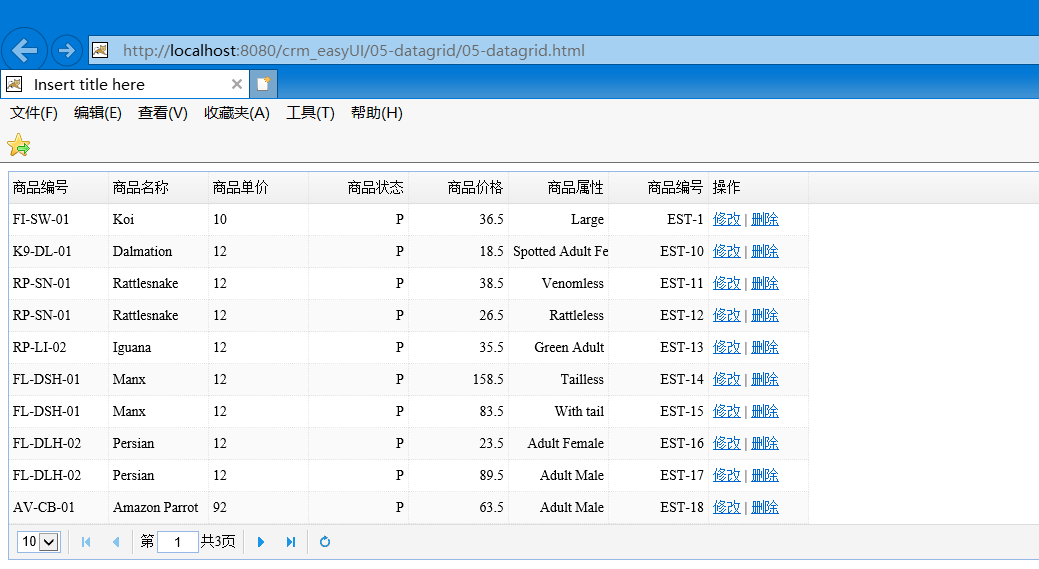Viewport: 1039px width, 569px height.
Task: Click the 商品属性 column header
Action: point(559,187)
